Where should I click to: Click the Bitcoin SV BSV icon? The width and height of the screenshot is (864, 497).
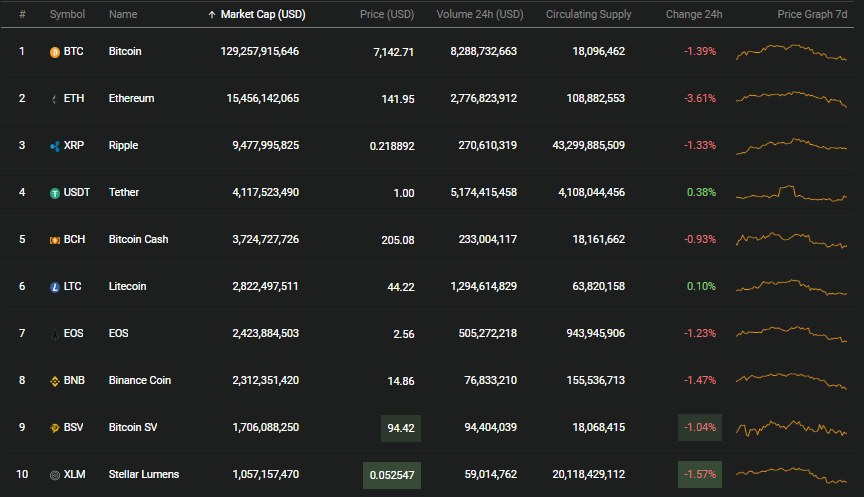pyautogui.click(x=55, y=428)
